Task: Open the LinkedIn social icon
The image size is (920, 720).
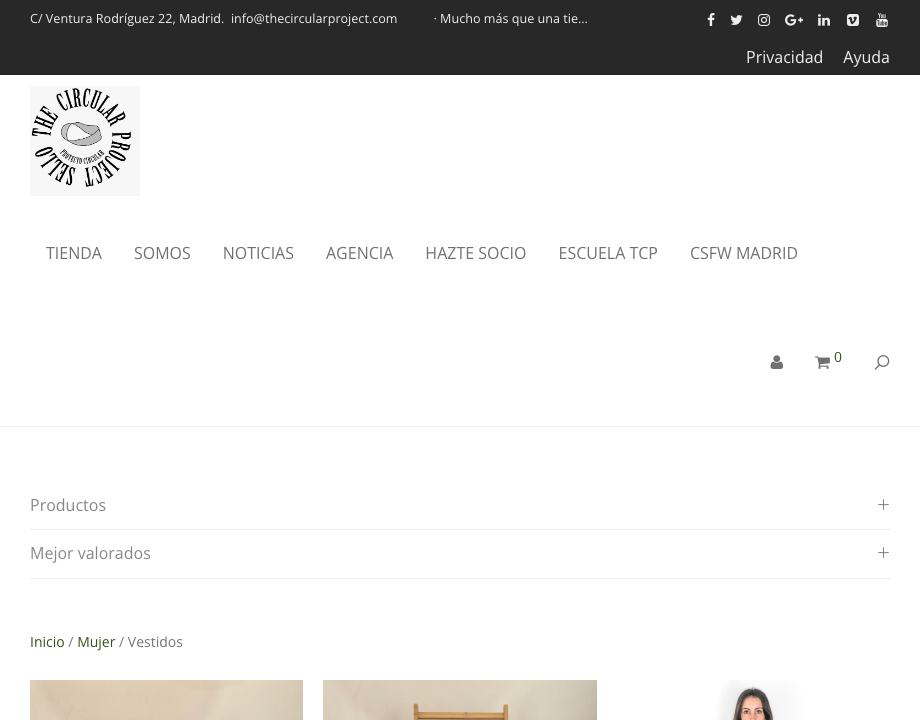Action: coord(824,20)
